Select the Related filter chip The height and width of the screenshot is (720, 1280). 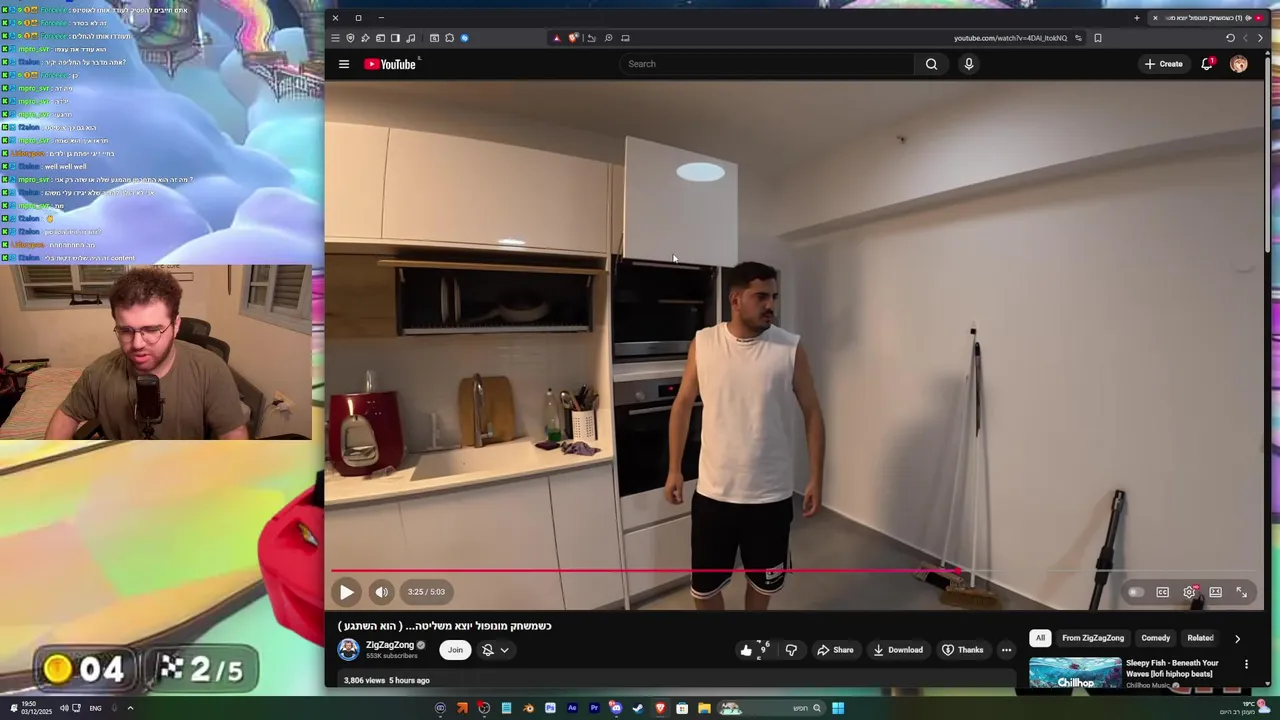pyautogui.click(x=1200, y=638)
